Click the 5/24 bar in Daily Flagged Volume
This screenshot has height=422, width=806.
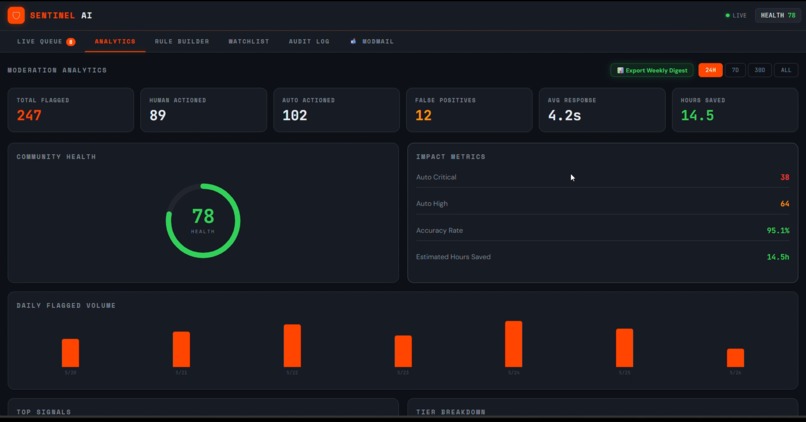pyautogui.click(x=514, y=344)
